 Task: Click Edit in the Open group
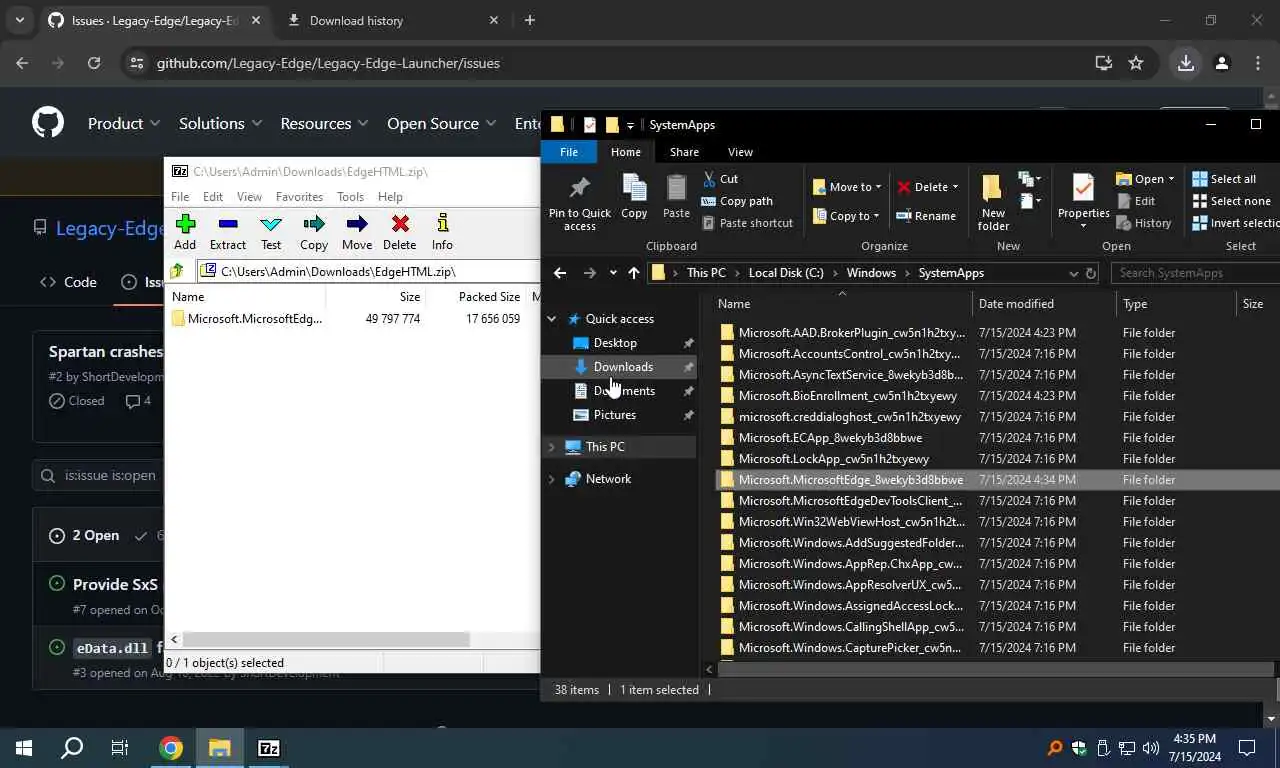click(1136, 201)
